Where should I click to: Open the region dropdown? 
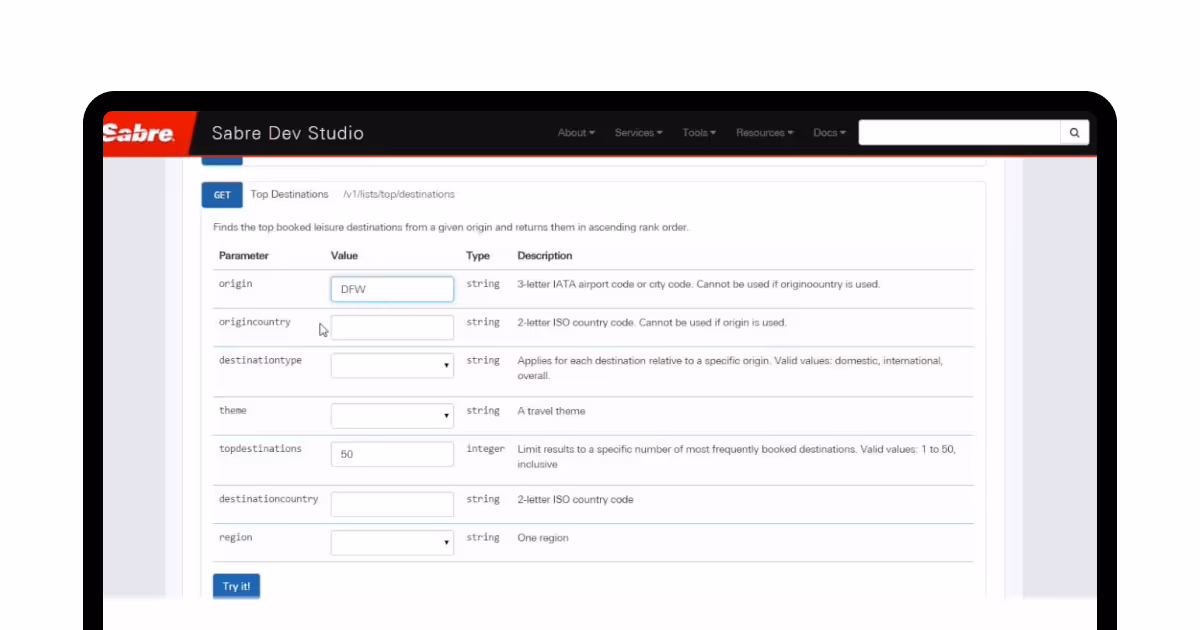pyautogui.click(x=392, y=542)
